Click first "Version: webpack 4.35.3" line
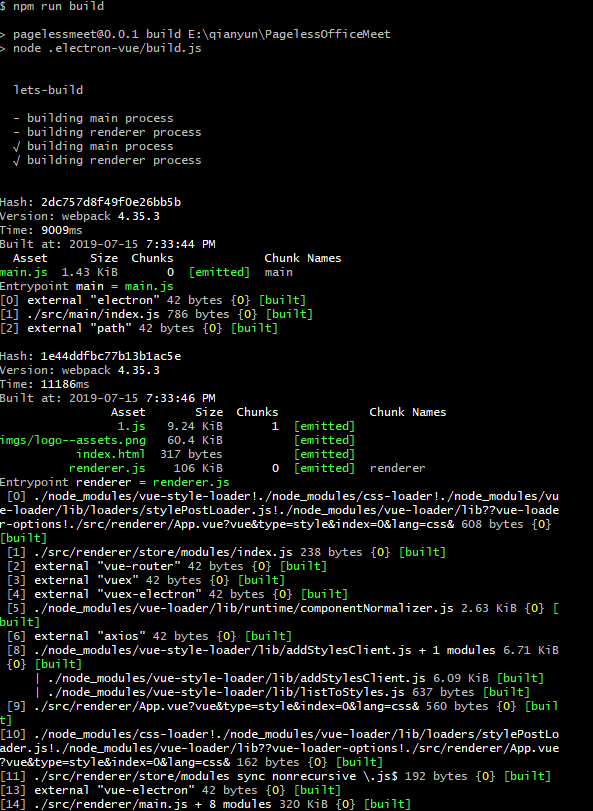593x811 pixels. tap(80, 216)
